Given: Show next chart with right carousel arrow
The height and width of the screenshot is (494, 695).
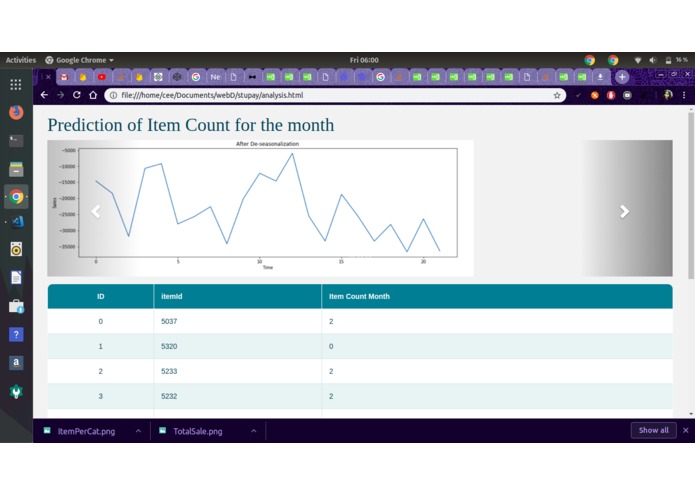Looking at the screenshot, I should click(x=624, y=212).
